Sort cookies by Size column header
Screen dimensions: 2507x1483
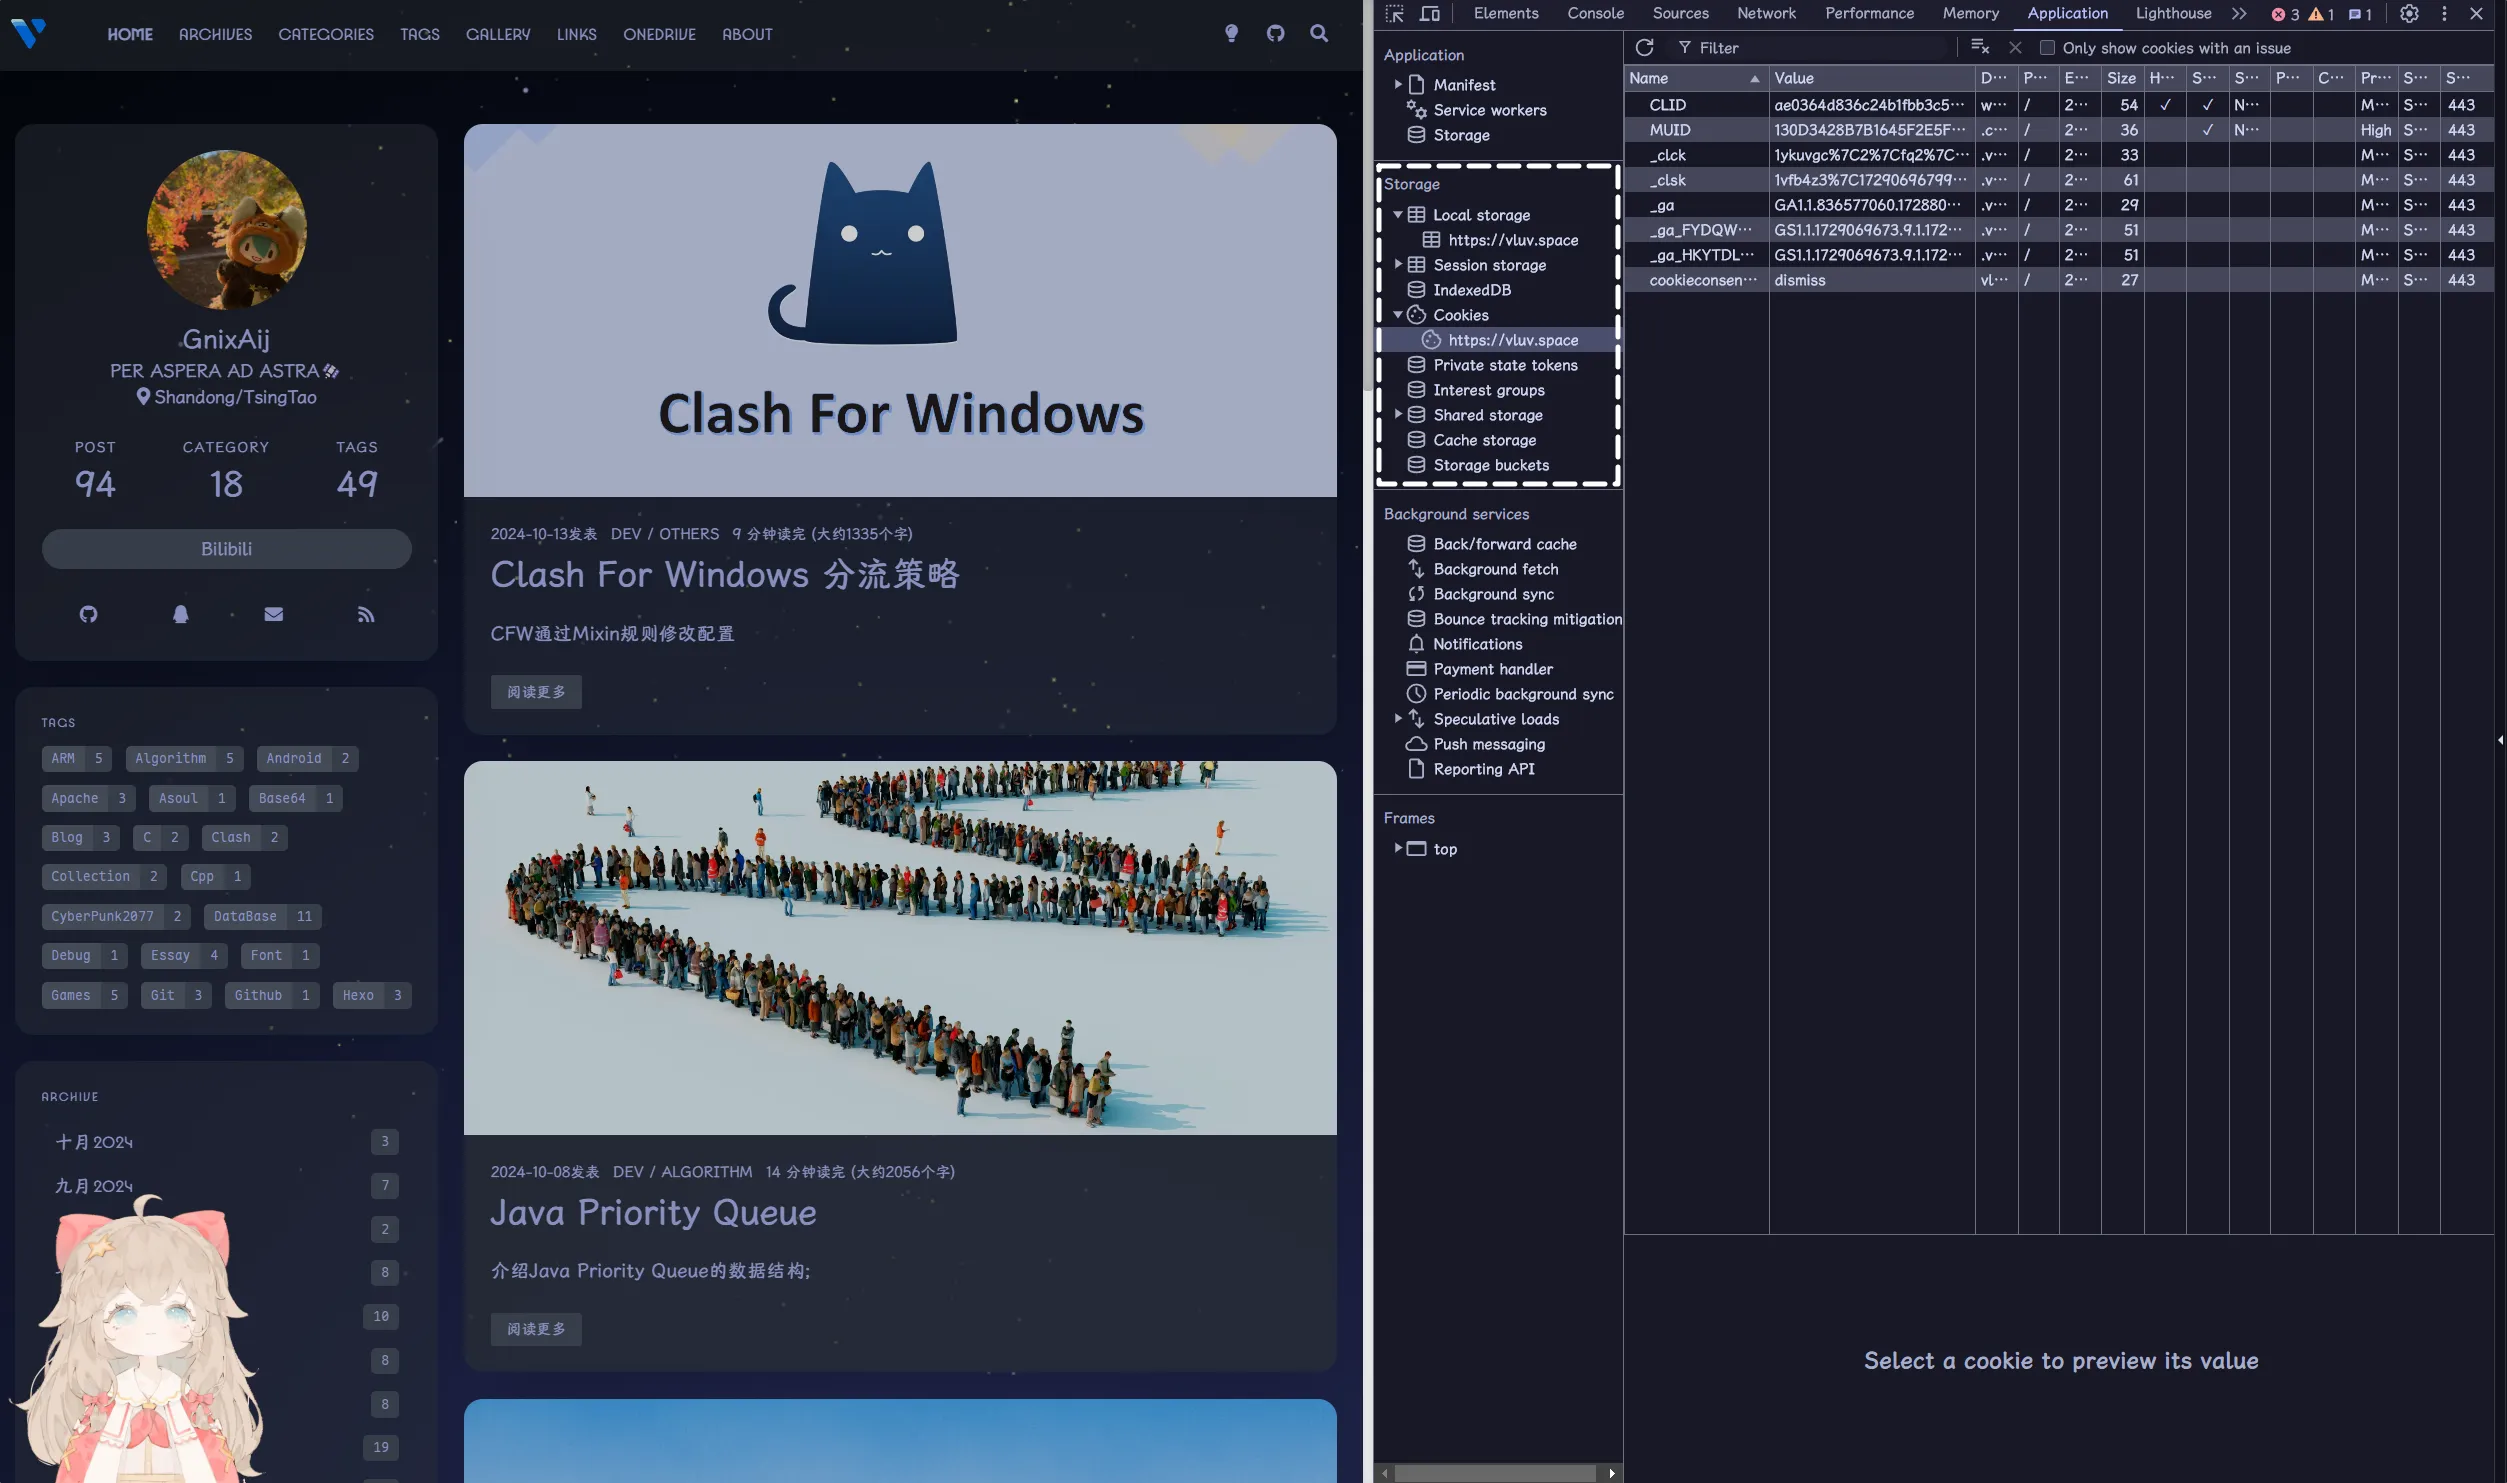2121,78
